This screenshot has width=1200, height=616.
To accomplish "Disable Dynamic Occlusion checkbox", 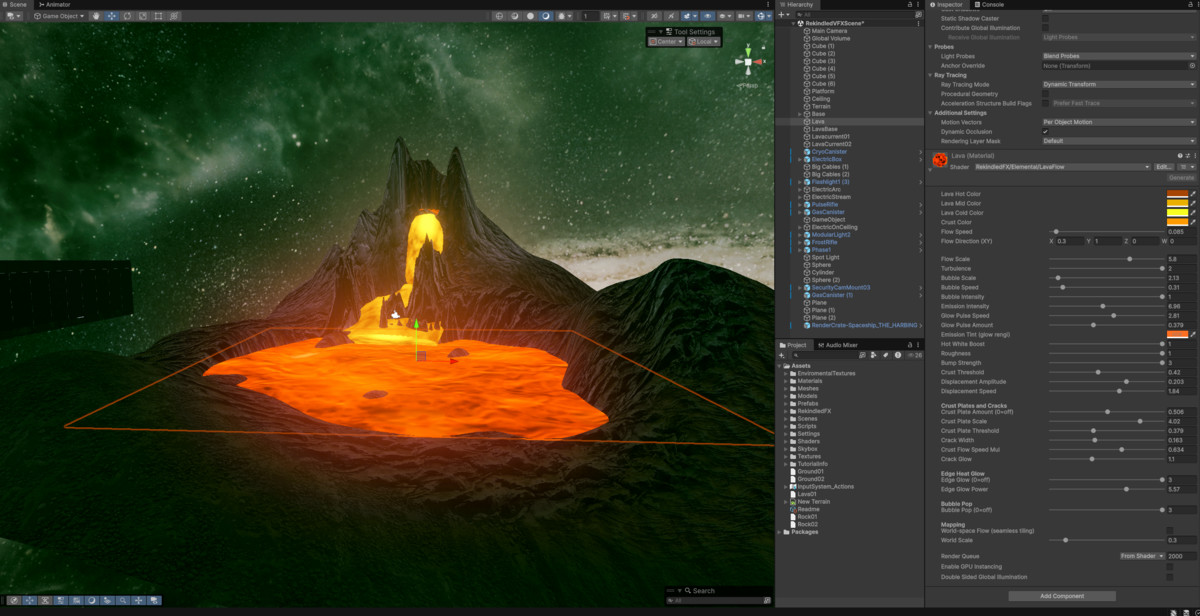I will [x=1046, y=131].
